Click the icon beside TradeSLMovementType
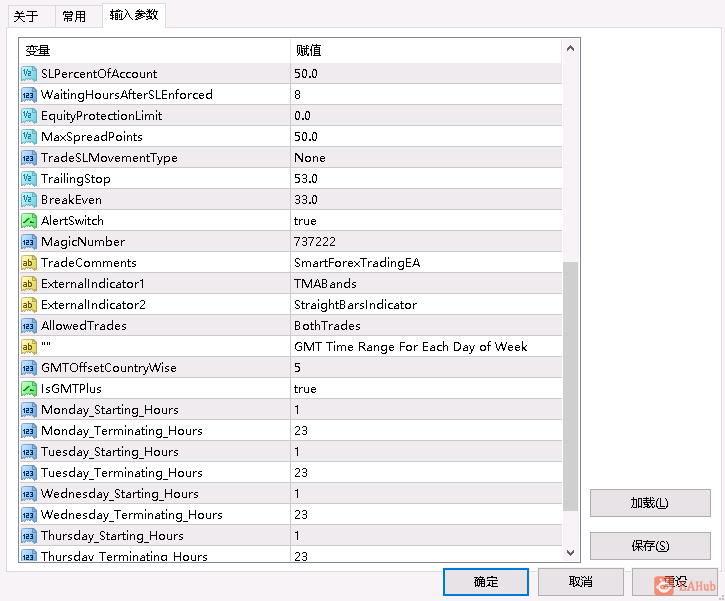This screenshot has height=601, width=725. (29, 158)
